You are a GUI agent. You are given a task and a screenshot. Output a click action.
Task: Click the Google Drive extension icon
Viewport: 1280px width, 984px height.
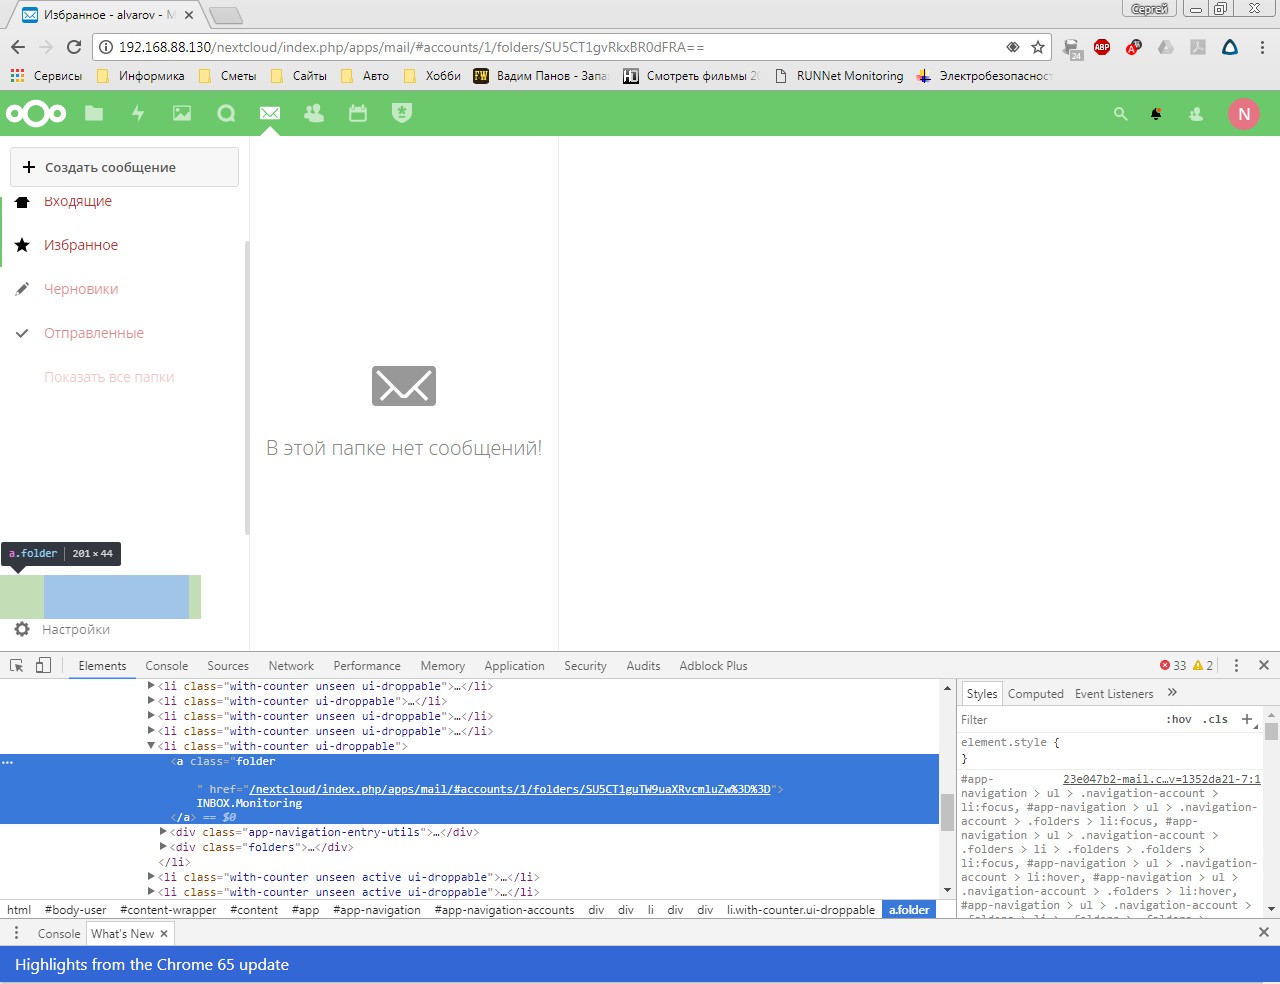1166,47
